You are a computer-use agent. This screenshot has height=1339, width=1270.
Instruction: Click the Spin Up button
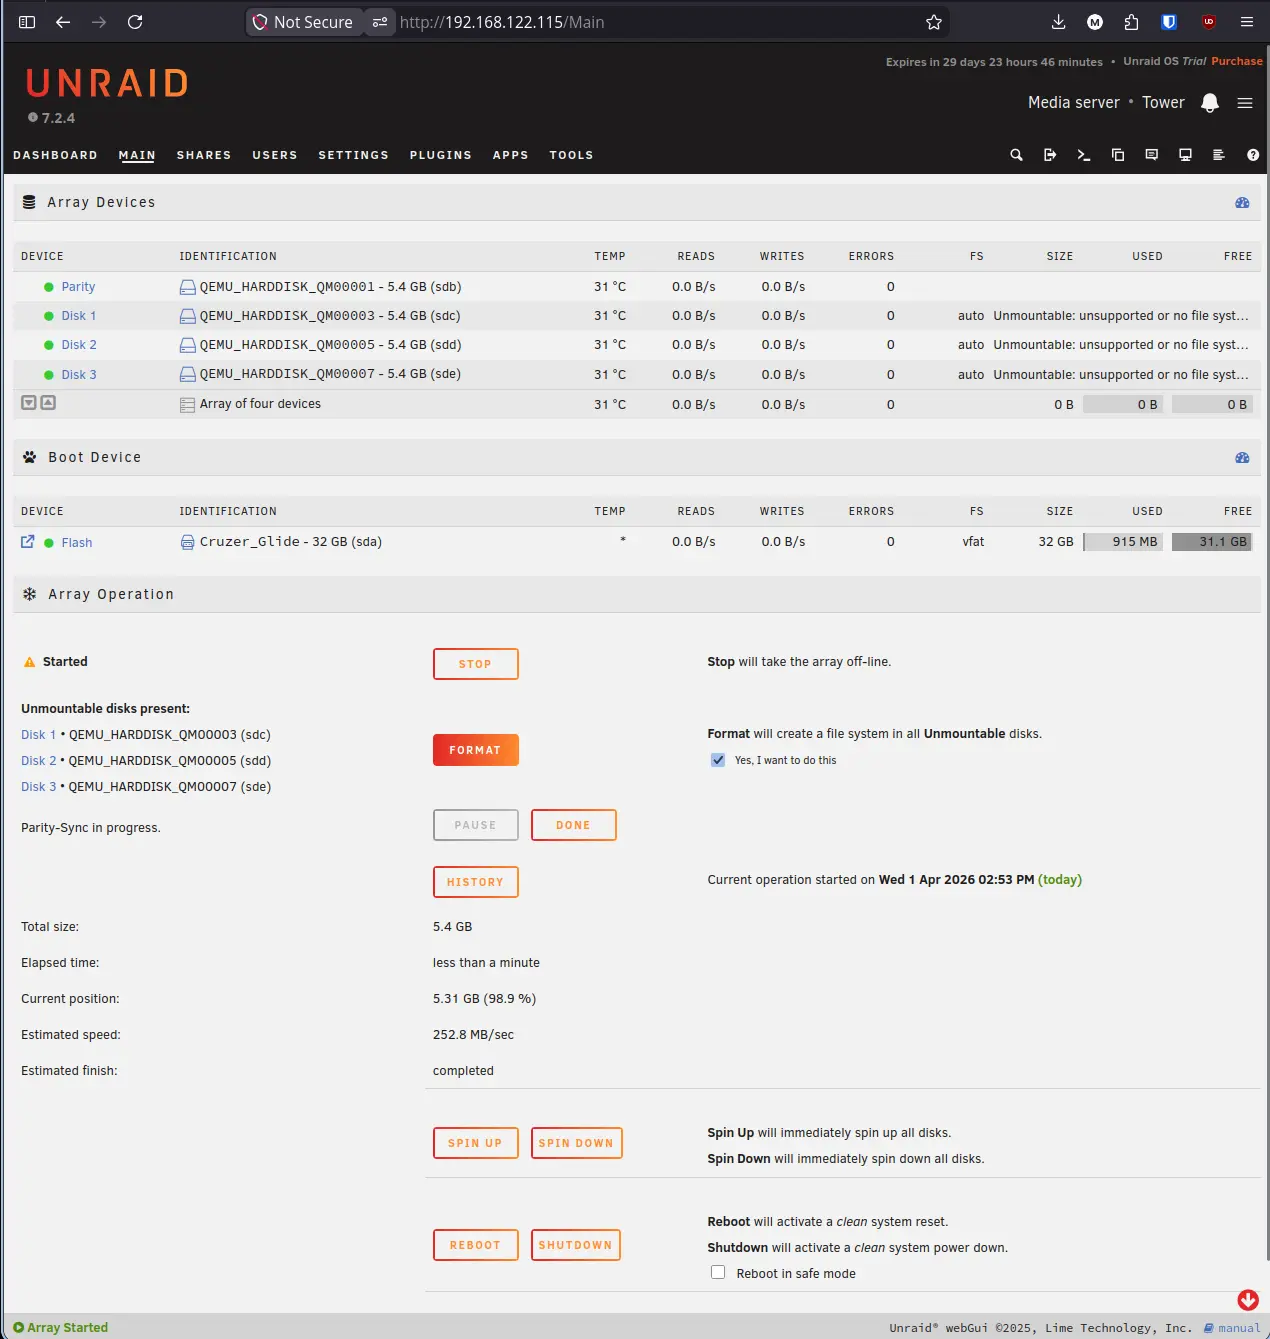[476, 1143]
